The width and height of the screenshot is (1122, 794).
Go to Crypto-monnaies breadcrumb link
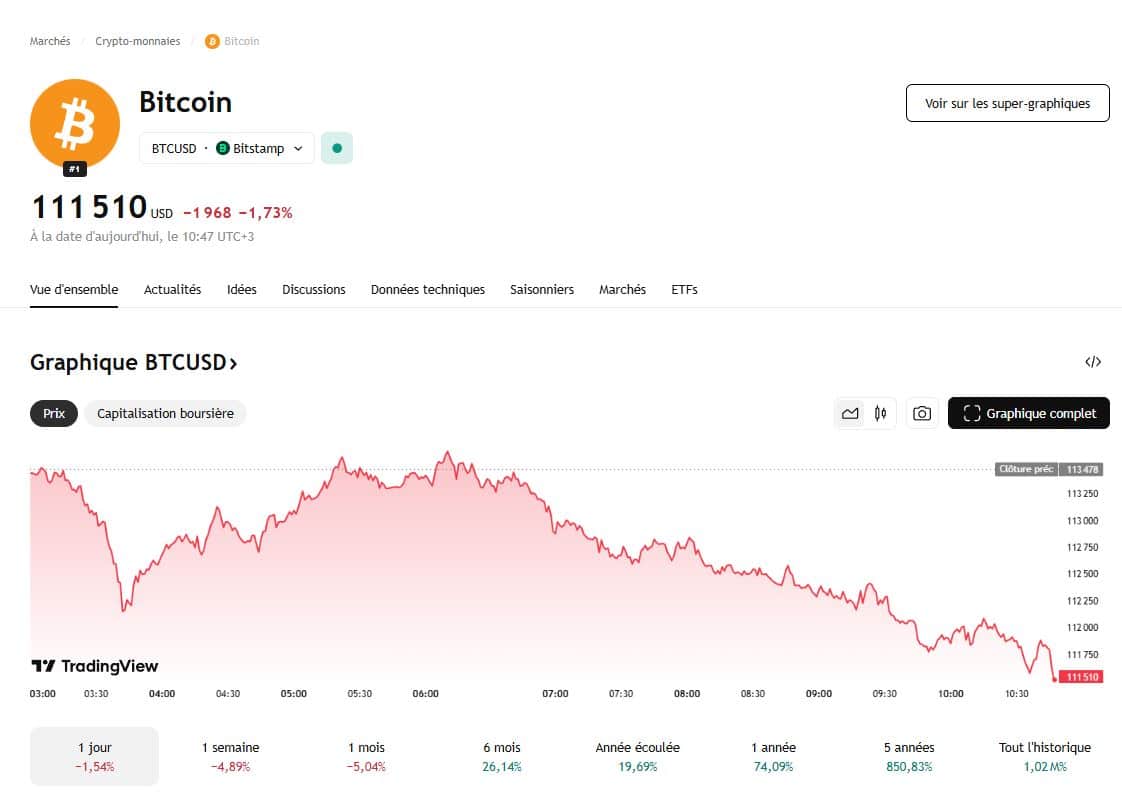pos(137,41)
